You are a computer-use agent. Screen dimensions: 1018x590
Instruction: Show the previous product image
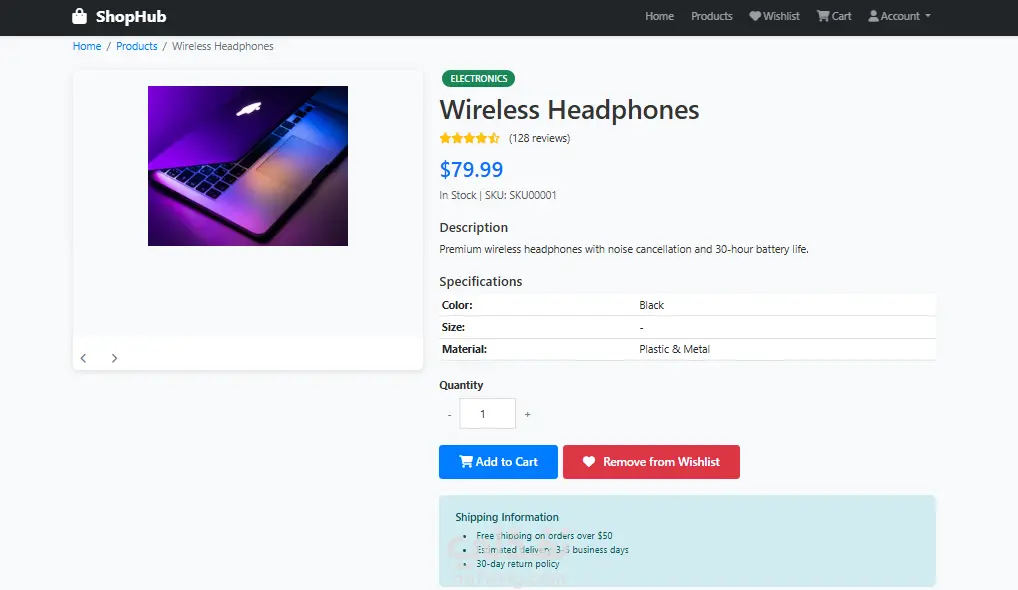tap(84, 358)
